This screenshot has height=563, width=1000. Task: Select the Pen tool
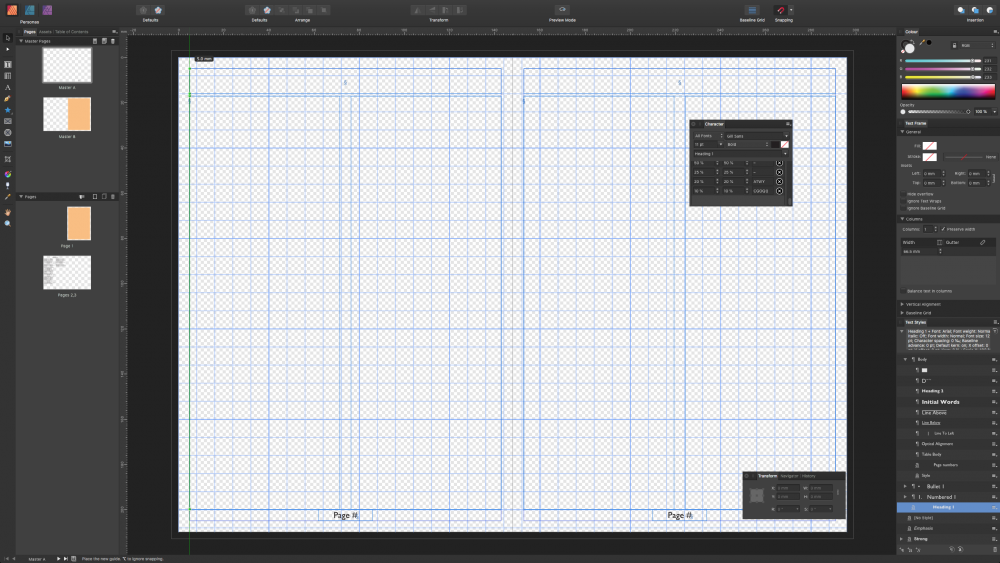pos(8,98)
